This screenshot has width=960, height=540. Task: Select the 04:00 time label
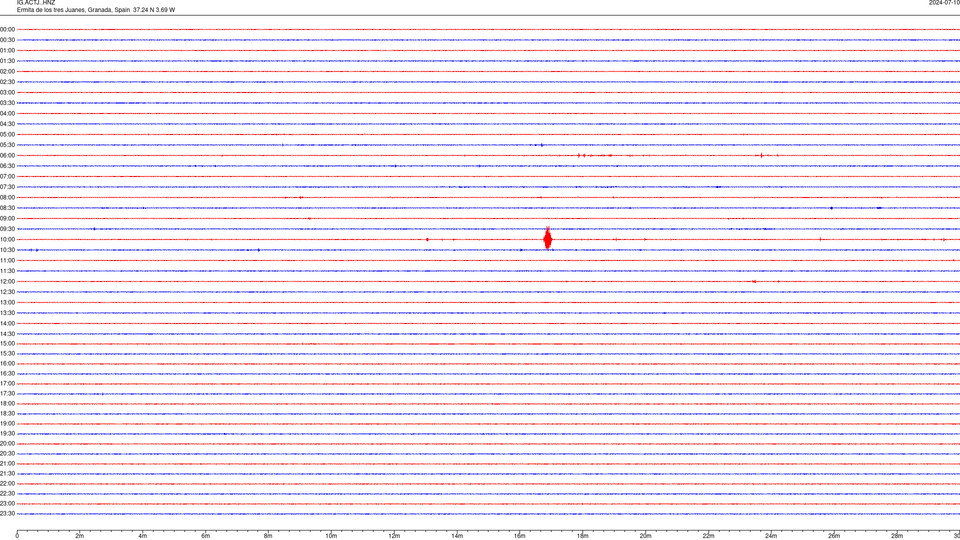click(7, 113)
